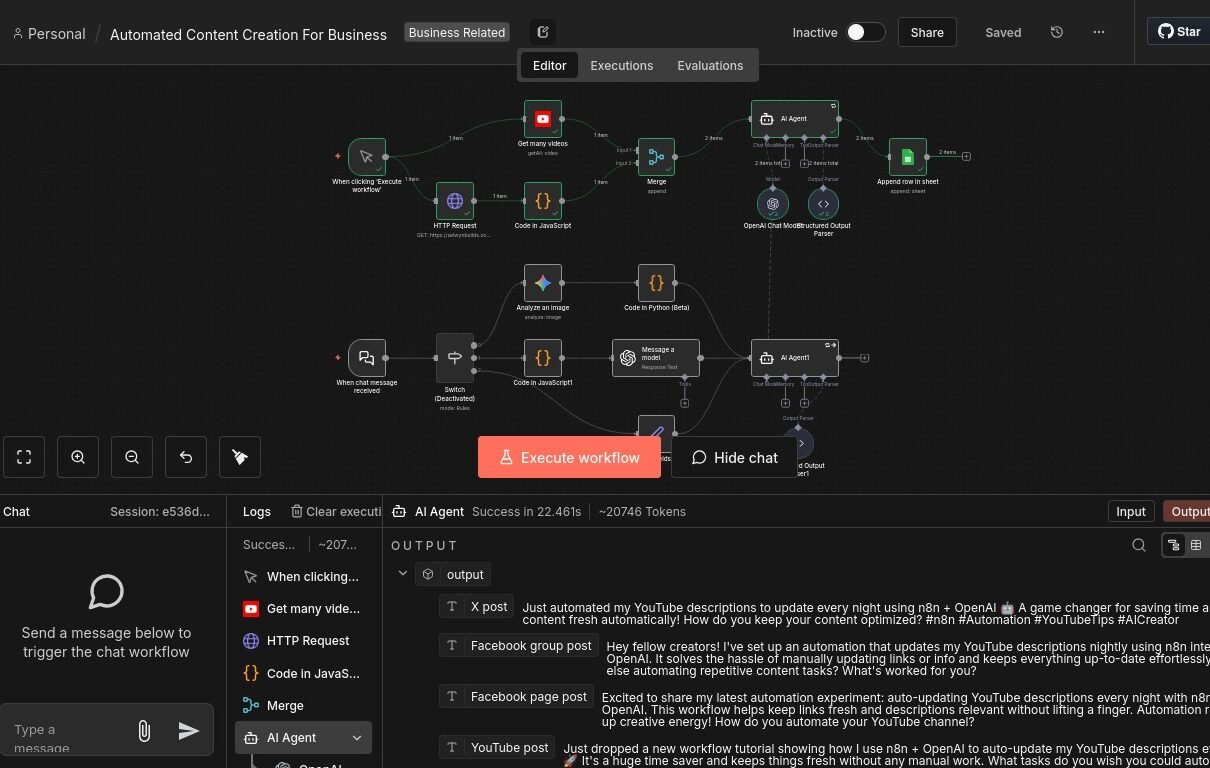Open workflow history clock icon
This screenshot has width=1210, height=768.
pos(1057,32)
